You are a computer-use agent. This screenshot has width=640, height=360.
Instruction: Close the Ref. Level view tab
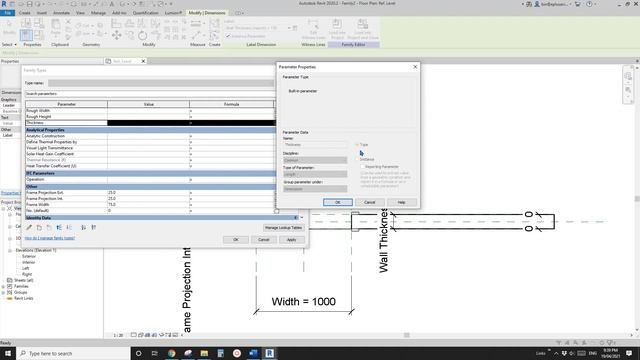point(143,61)
